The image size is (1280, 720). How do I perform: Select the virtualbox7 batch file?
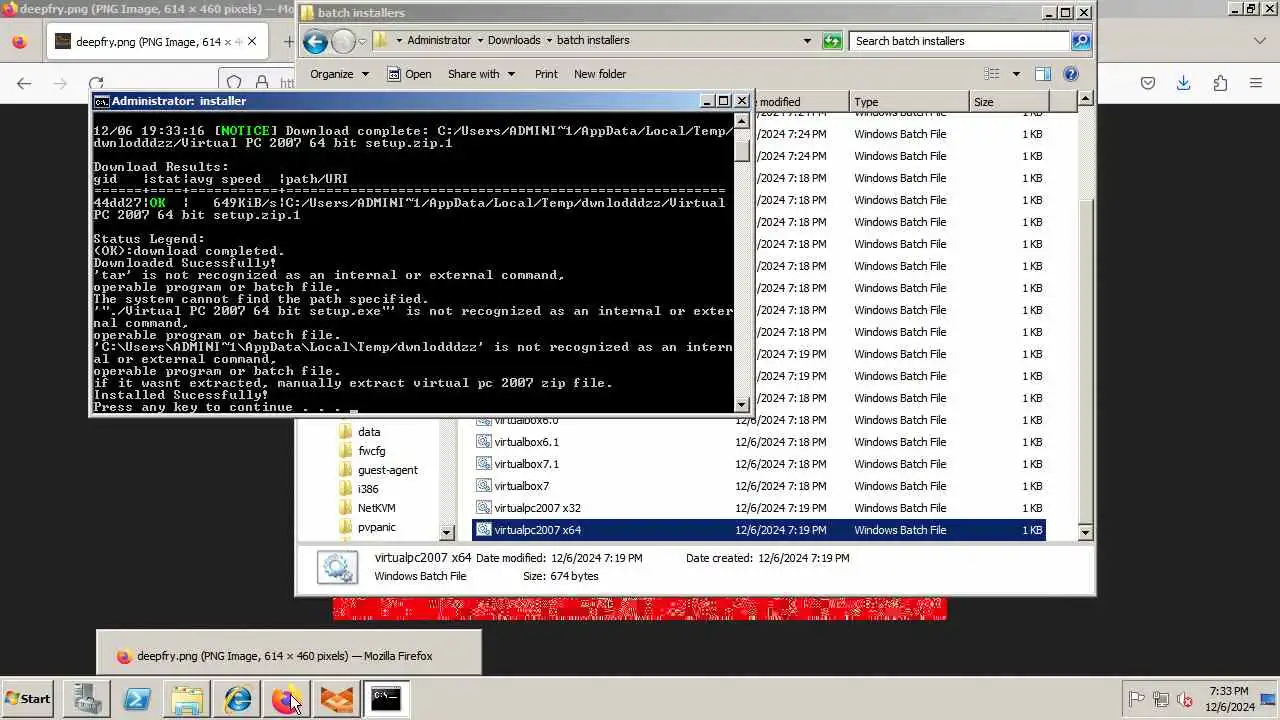pyautogui.click(x=759, y=486)
